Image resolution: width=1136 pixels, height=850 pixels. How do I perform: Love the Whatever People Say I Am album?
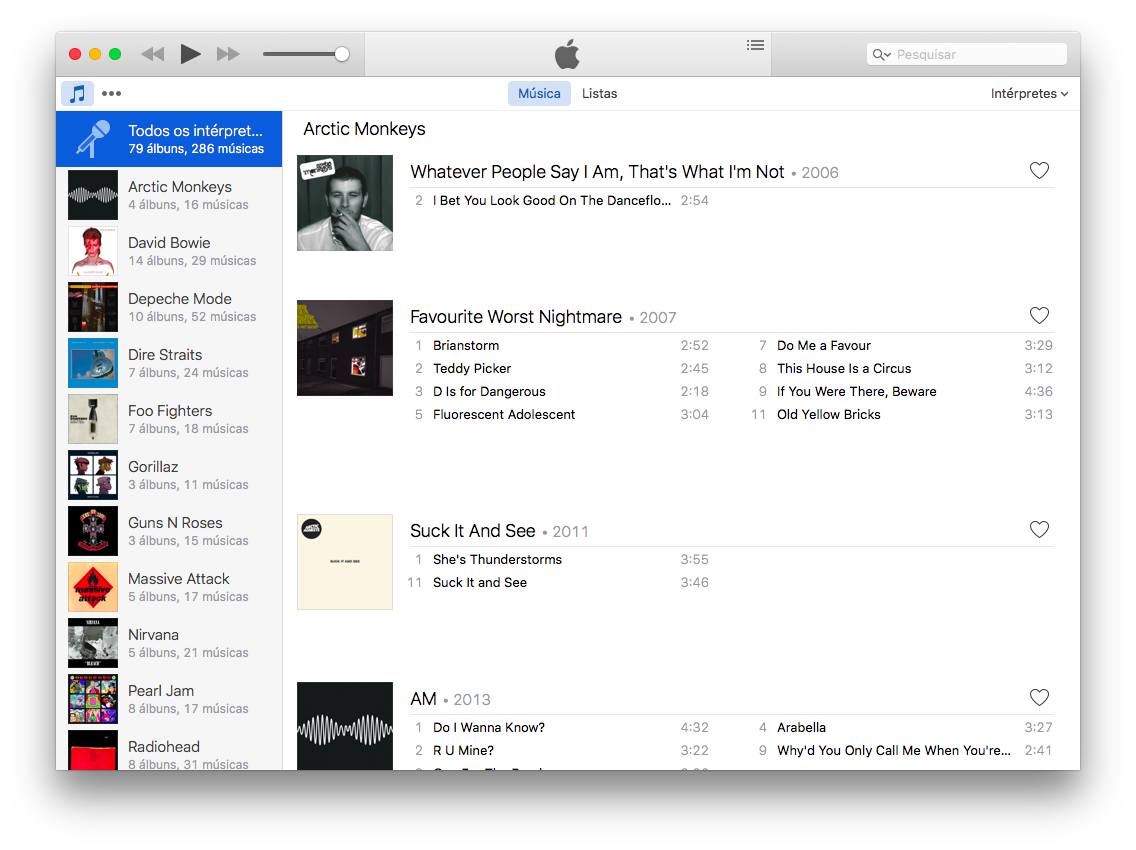click(x=1039, y=170)
